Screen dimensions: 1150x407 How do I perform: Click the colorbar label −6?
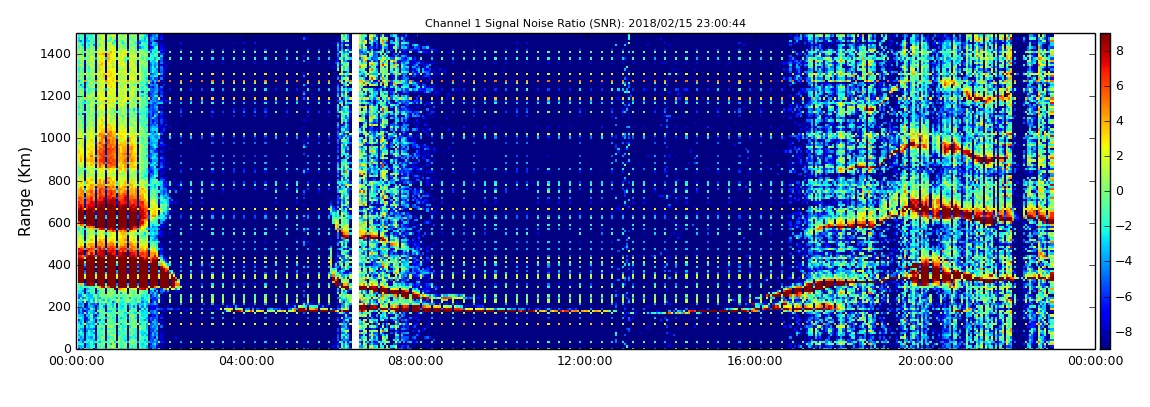[1122, 296]
